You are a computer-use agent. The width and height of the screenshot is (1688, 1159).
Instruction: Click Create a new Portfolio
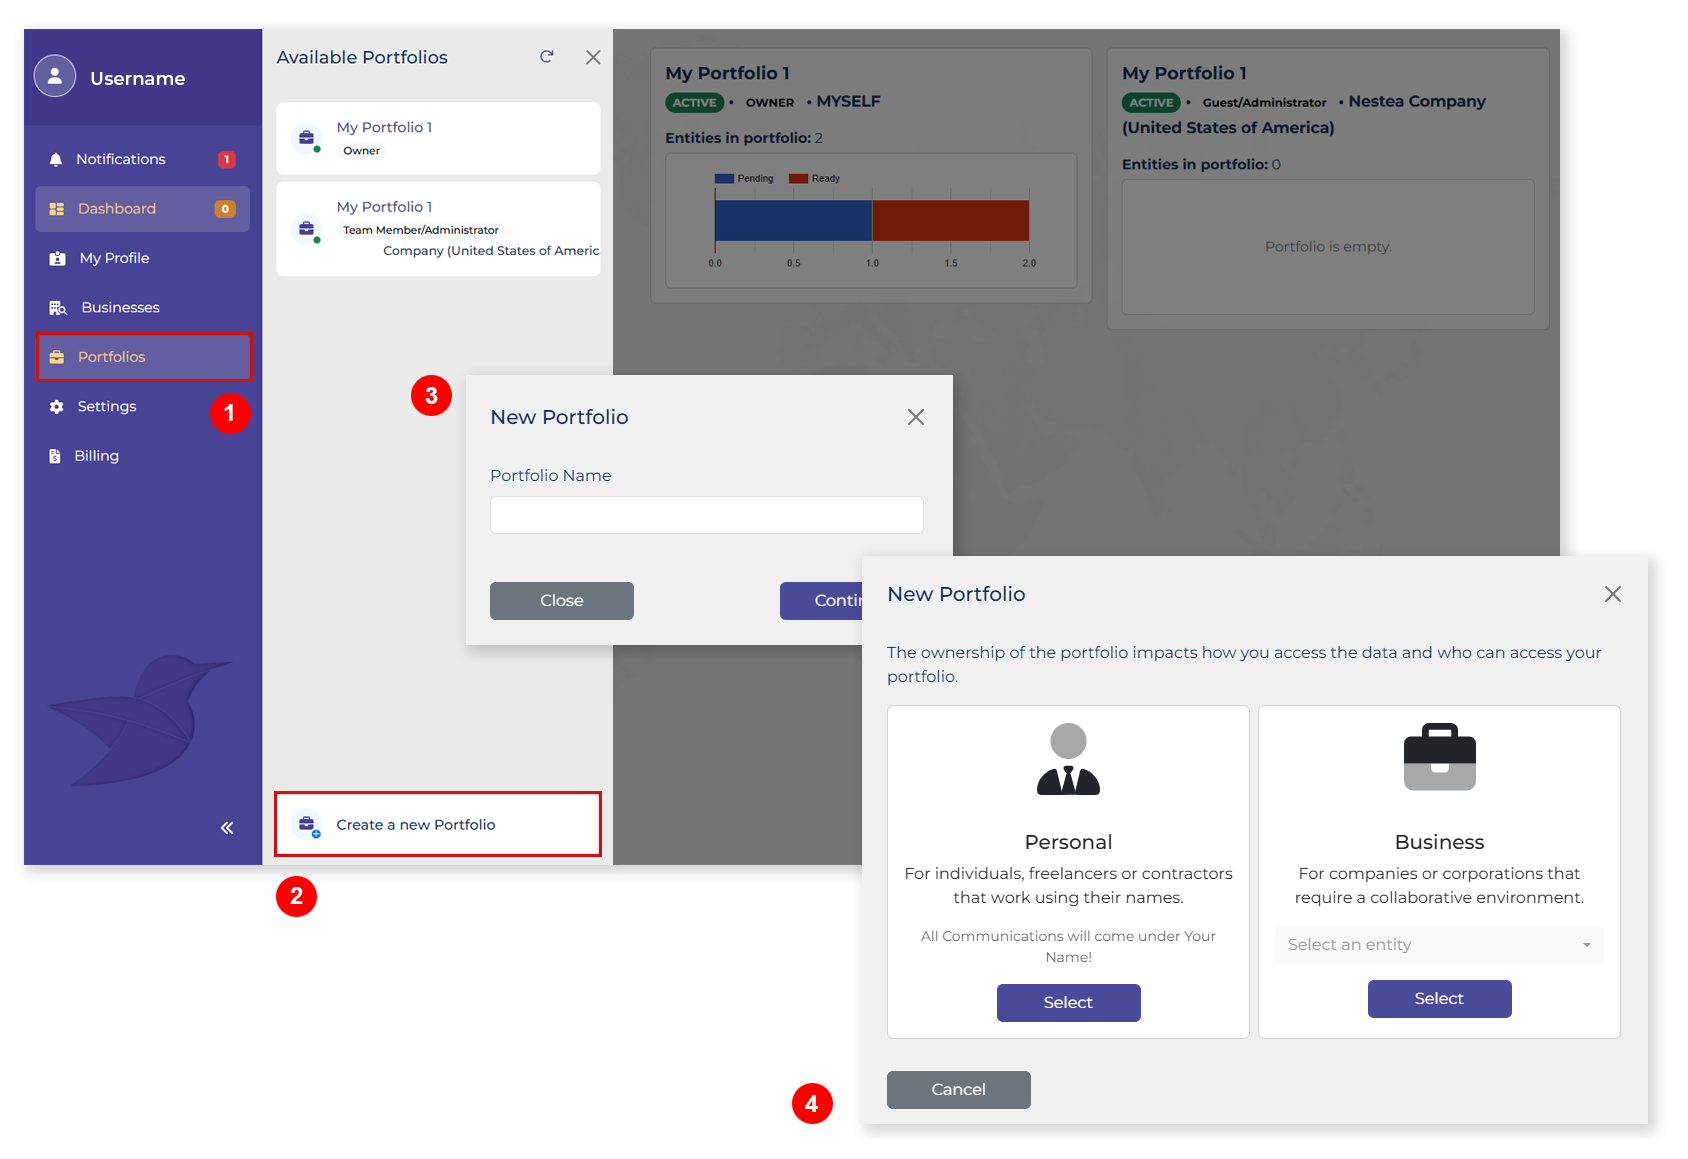click(438, 824)
